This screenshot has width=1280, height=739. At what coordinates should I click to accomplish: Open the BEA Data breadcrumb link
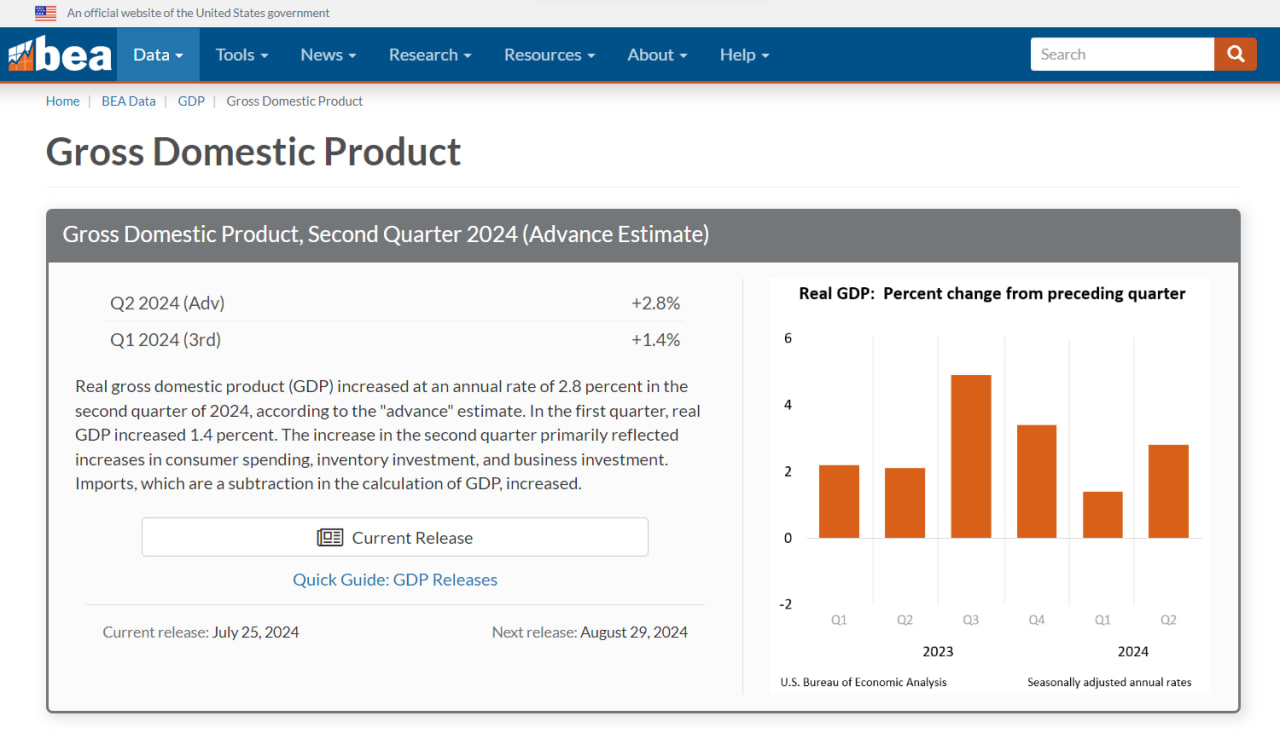(128, 101)
